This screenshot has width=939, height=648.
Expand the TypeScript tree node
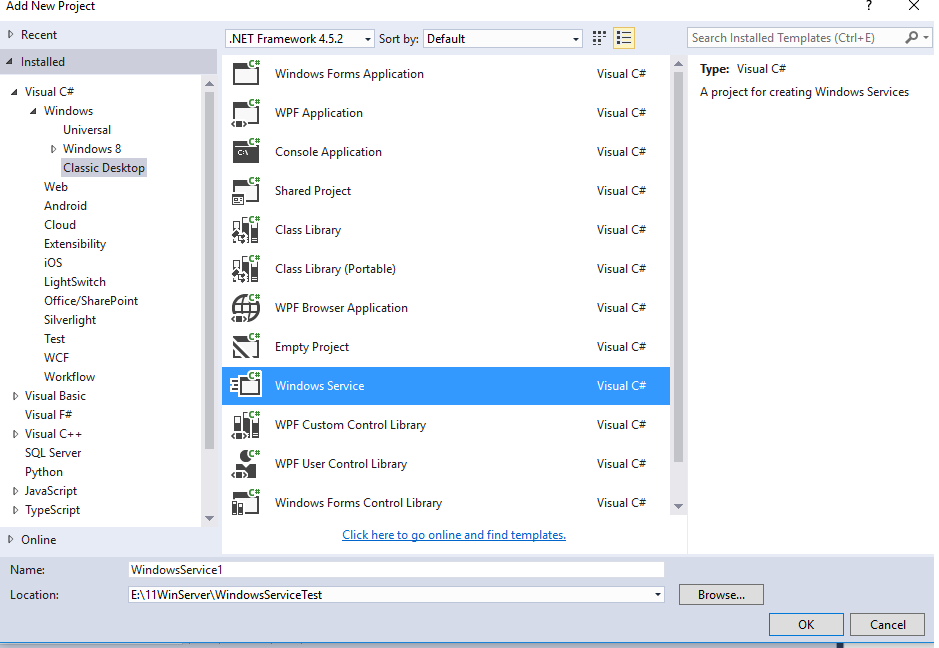coord(16,510)
